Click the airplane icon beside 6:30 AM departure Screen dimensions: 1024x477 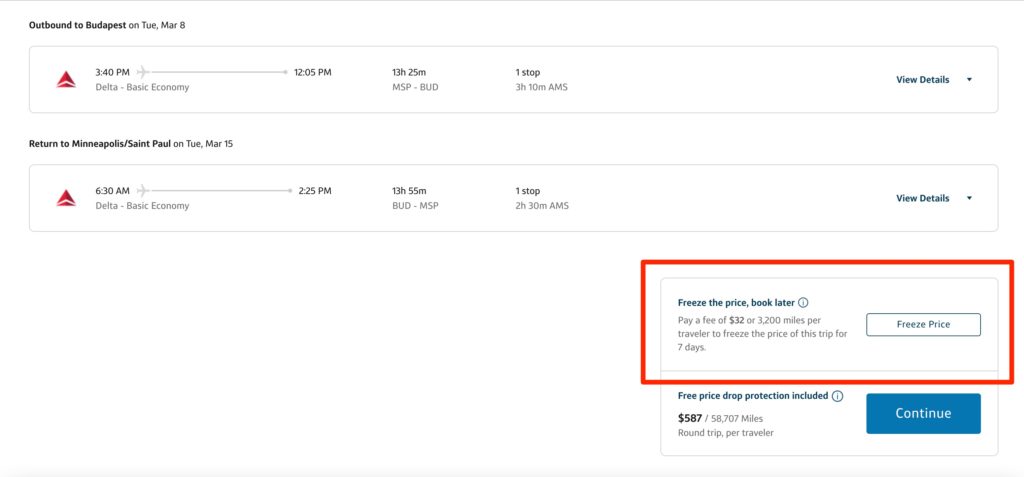click(x=143, y=190)
